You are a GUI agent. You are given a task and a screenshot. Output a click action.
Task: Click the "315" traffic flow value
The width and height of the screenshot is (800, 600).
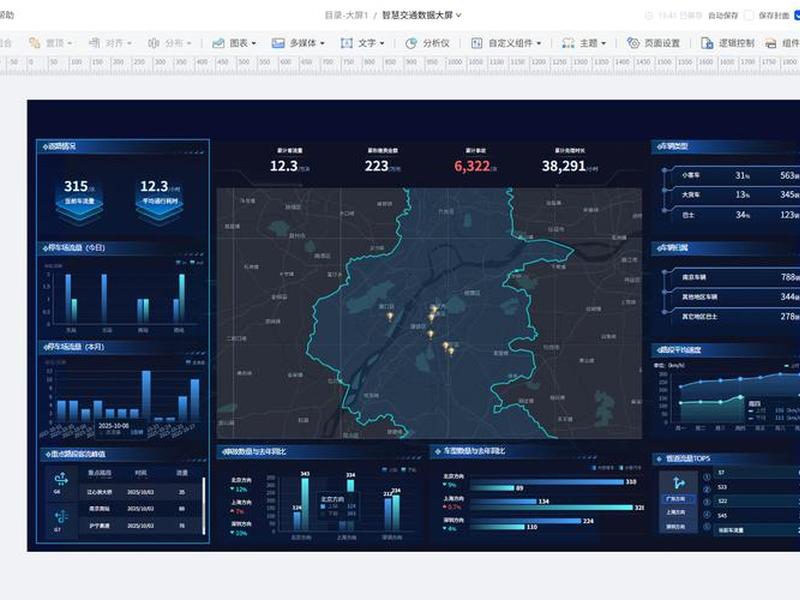coord(76,186)
